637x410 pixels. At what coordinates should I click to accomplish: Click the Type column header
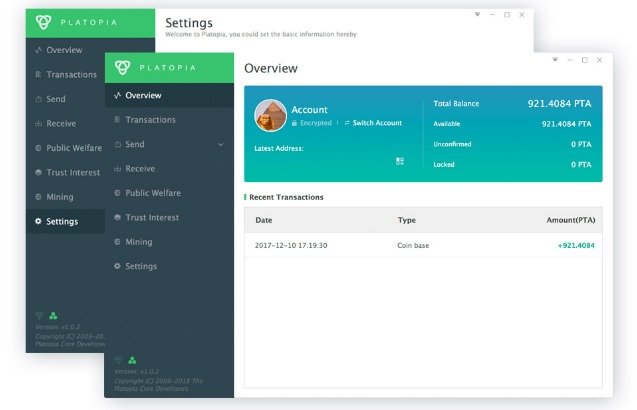click(x=407, y=220)
